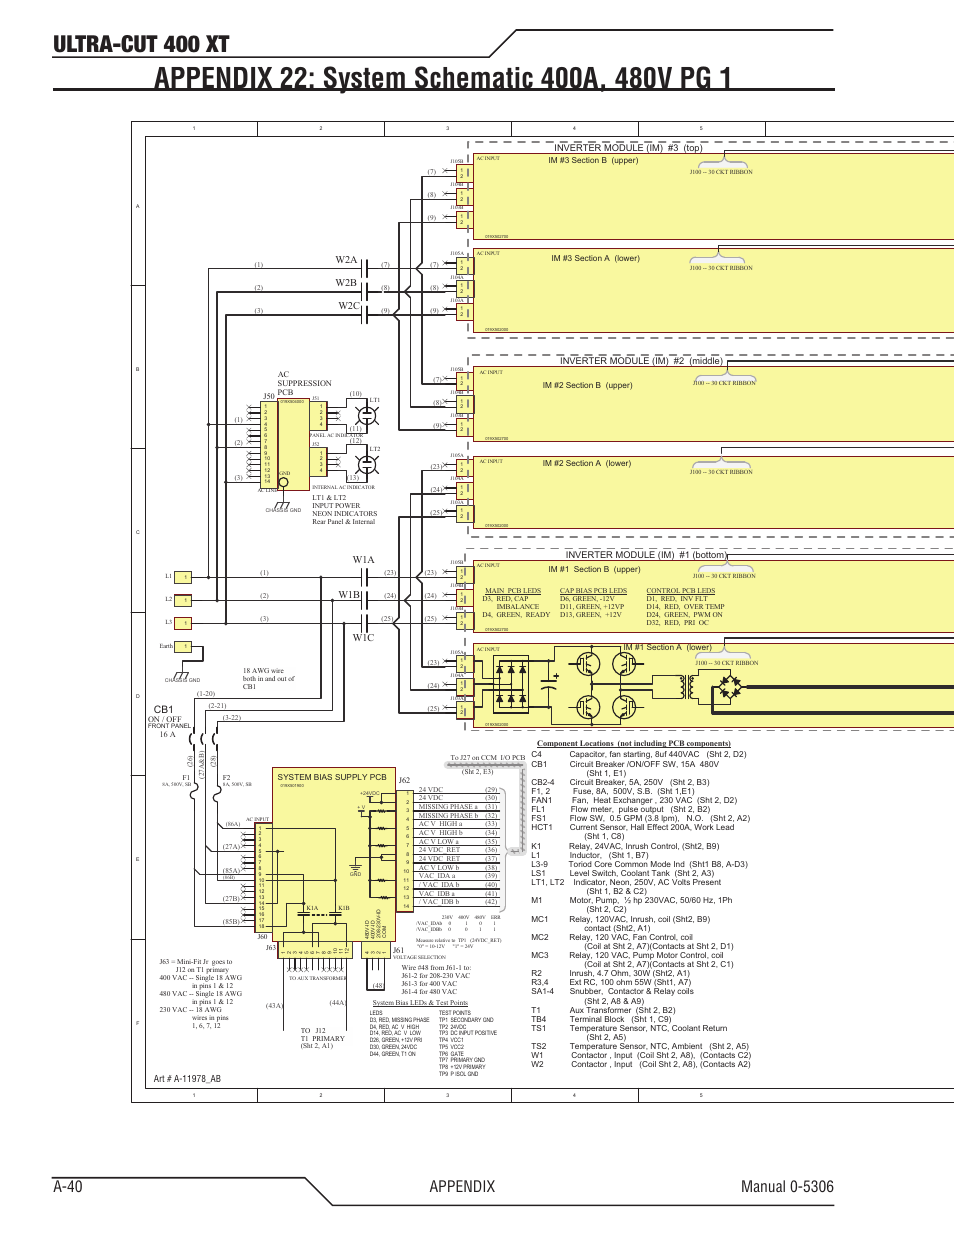Click the W1B contactor contact symbol
954x1235 pixels.
364,600
